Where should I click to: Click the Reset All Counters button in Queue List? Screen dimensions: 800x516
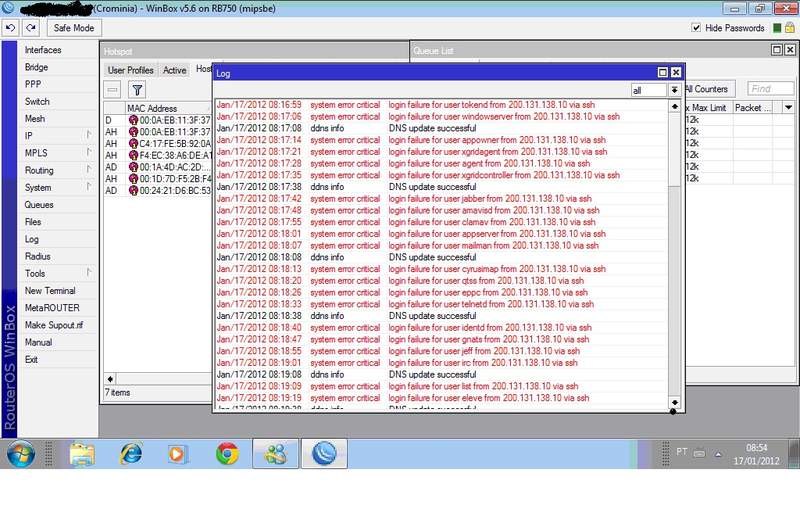[710, 89]
